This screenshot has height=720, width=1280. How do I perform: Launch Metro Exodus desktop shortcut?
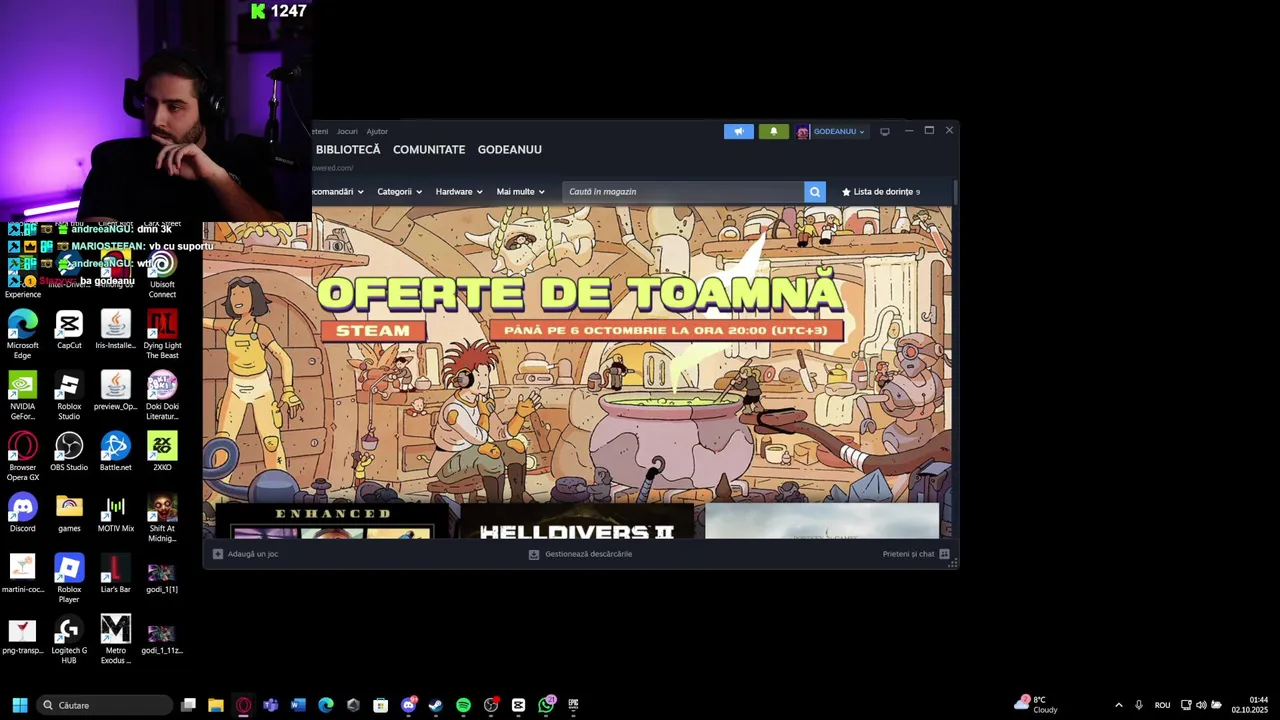point(115,640)
